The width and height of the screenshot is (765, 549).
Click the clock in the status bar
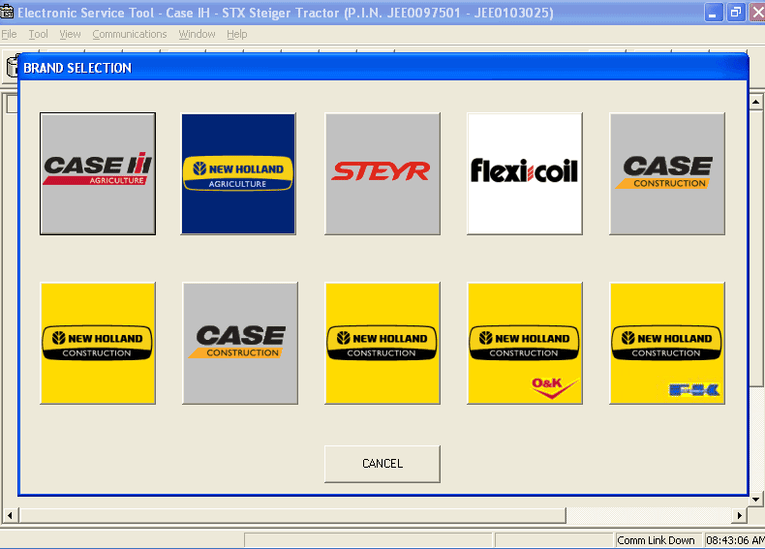tap(733, 541)
